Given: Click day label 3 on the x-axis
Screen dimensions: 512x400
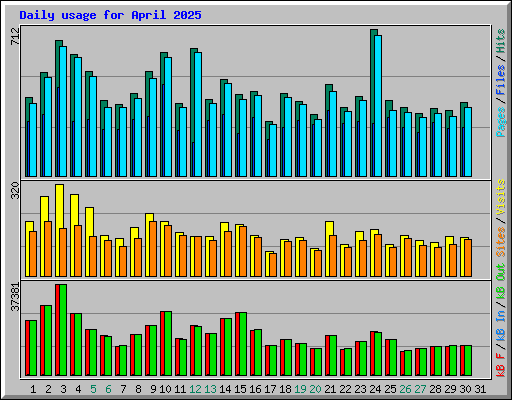Looking at the screenshot, I should (63, 389).
